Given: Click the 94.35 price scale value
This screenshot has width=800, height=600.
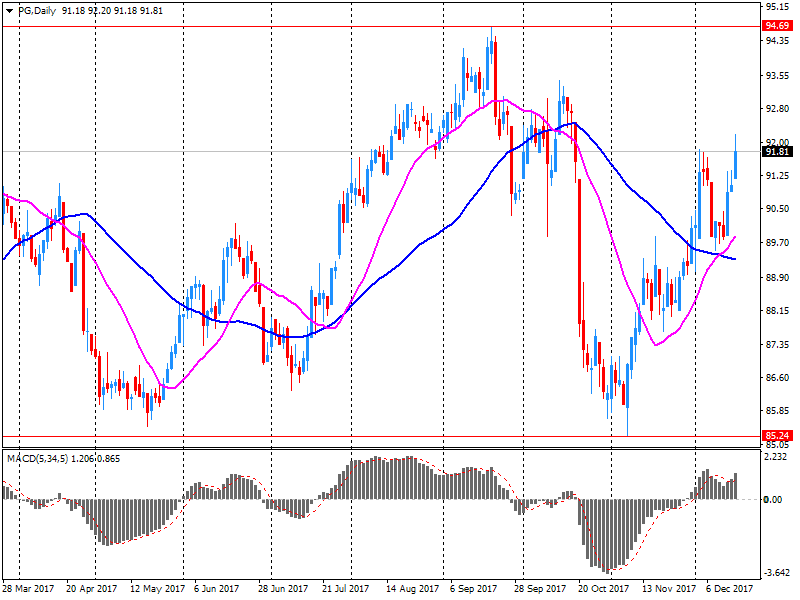Looking at the screenshot, I should click(777, 40).
